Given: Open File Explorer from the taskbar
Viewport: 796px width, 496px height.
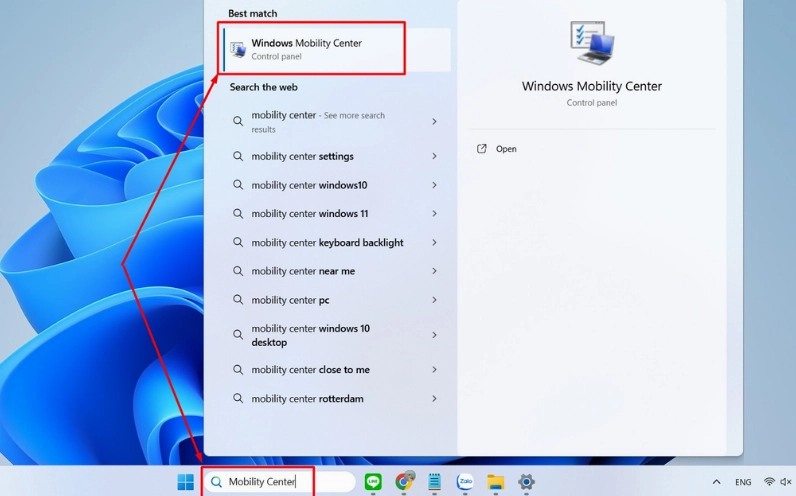Looking at the screenshot, I should pyautogui.click(x=496, y=482).
